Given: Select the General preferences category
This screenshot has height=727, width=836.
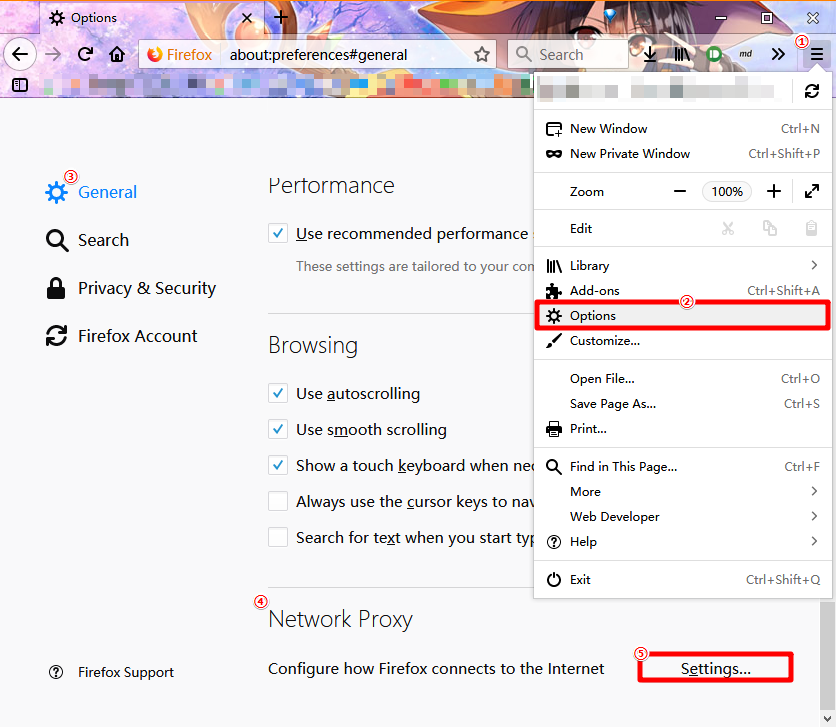Looking at the screenshot, I should tap(91, 192).
